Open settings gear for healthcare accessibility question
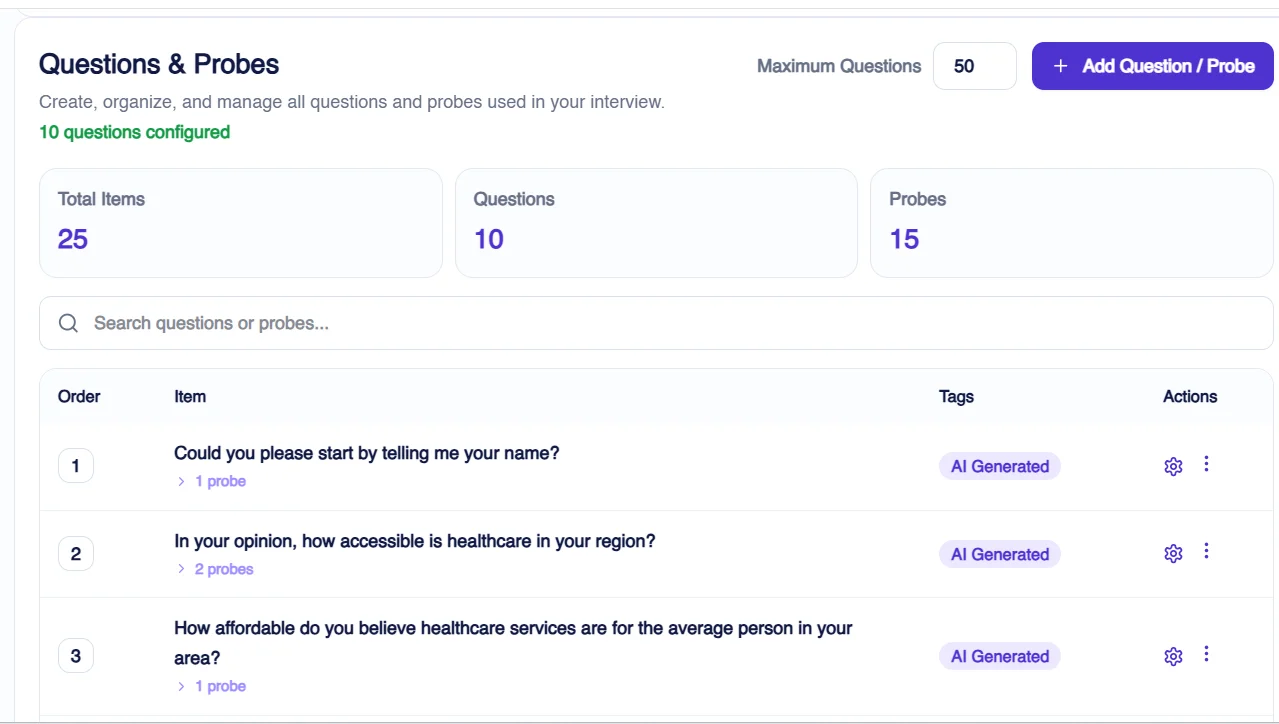Screen dimensions: 1279x724 1173,553
